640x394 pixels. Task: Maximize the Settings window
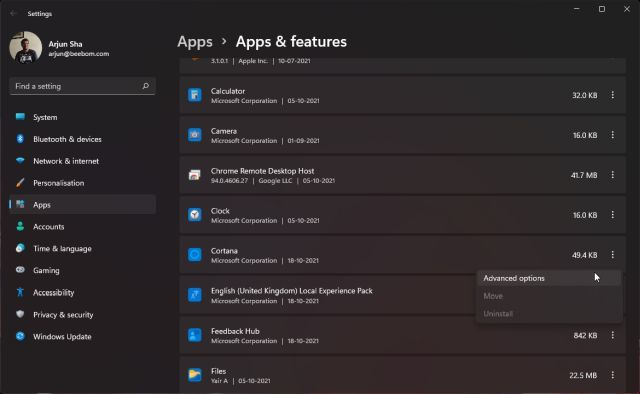(x=602, y=9)
